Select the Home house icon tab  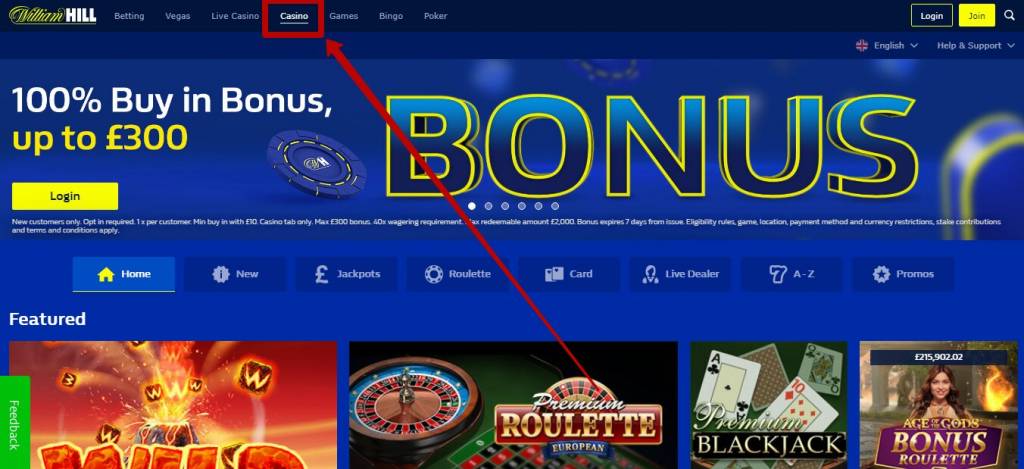pos(123,274)
